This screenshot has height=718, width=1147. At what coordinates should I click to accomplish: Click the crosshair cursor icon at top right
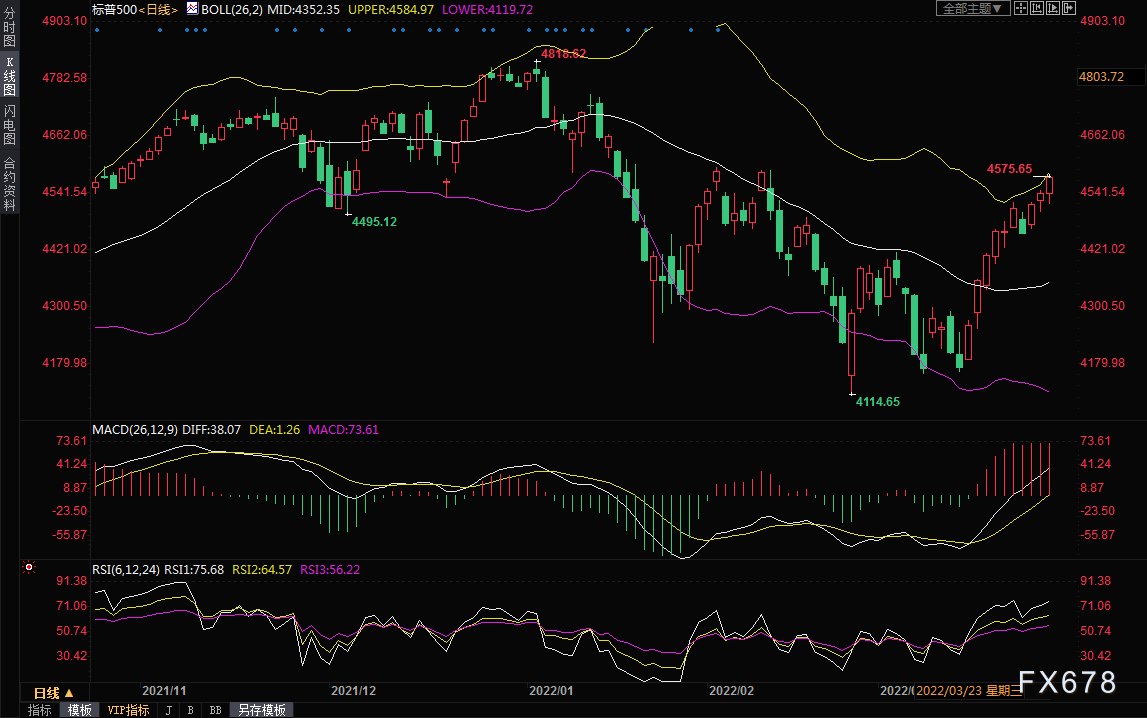pyautogui.click(x=1021, y=8)
